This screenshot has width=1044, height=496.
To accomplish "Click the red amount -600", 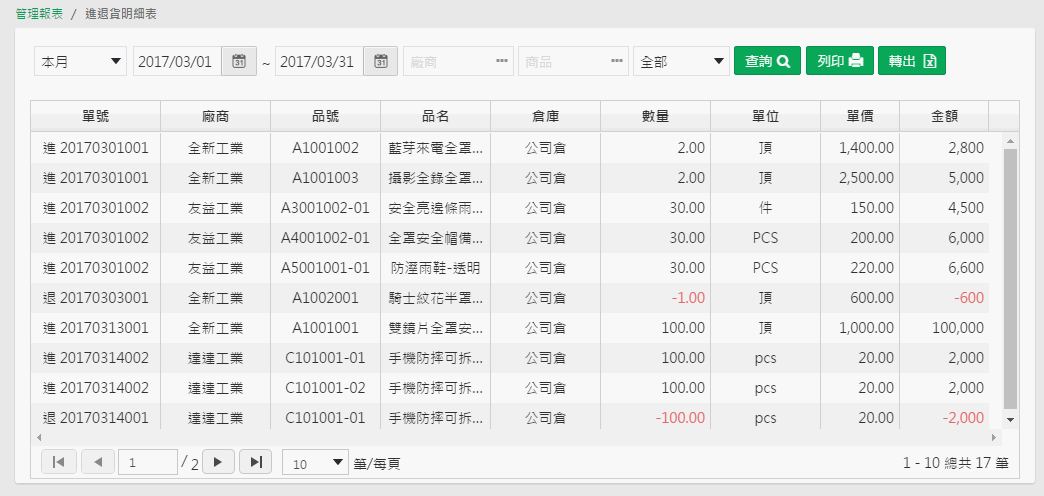I will [968, 298].
